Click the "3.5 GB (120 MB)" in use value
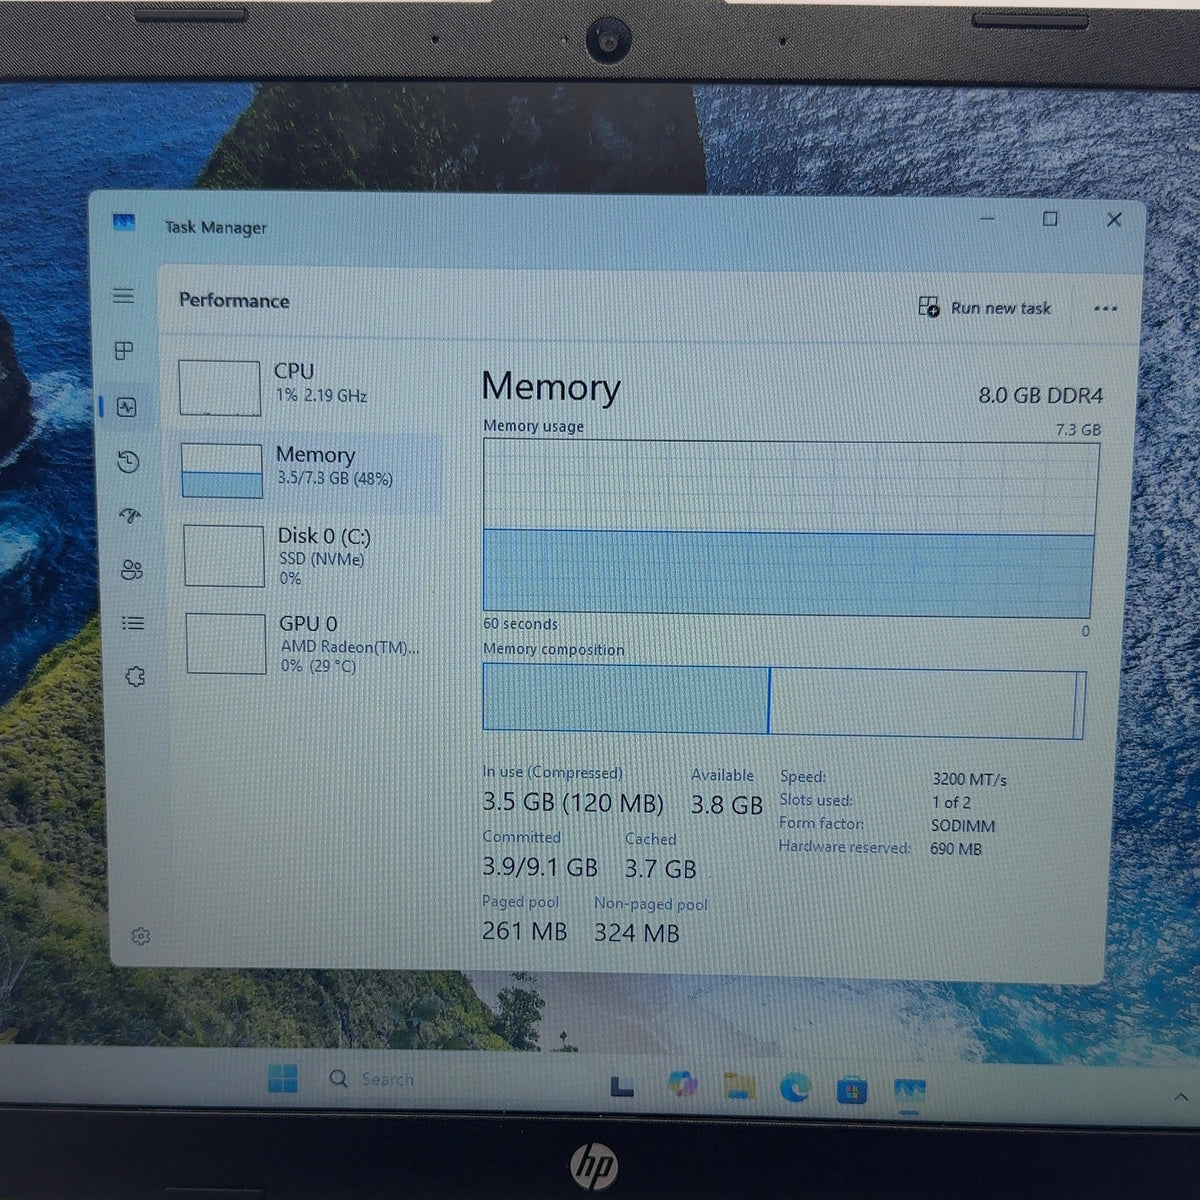Screen dimensions: 1200x1200 click(573, 803)
